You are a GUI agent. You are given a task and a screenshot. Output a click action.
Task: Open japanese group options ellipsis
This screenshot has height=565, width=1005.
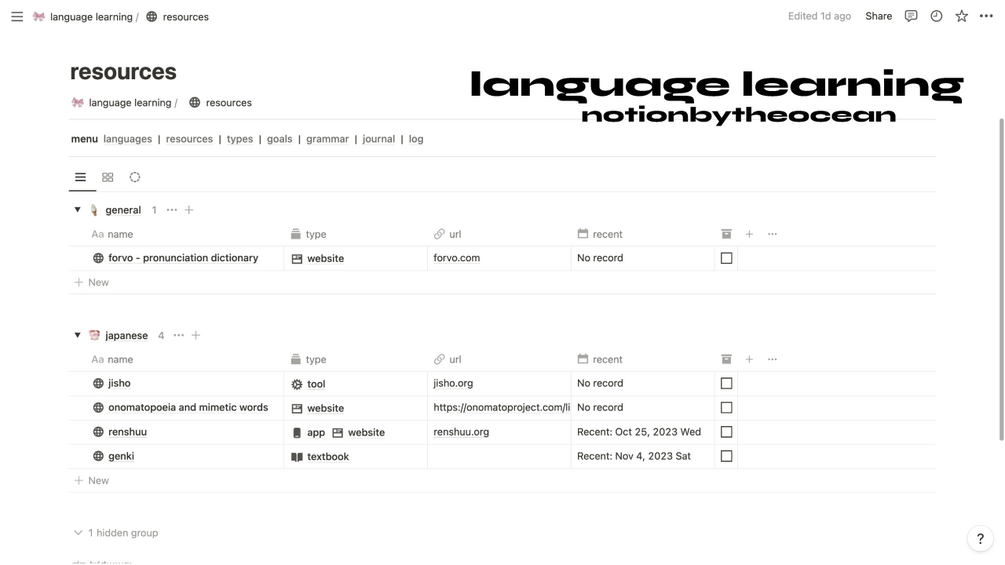[x=179, y=336]
